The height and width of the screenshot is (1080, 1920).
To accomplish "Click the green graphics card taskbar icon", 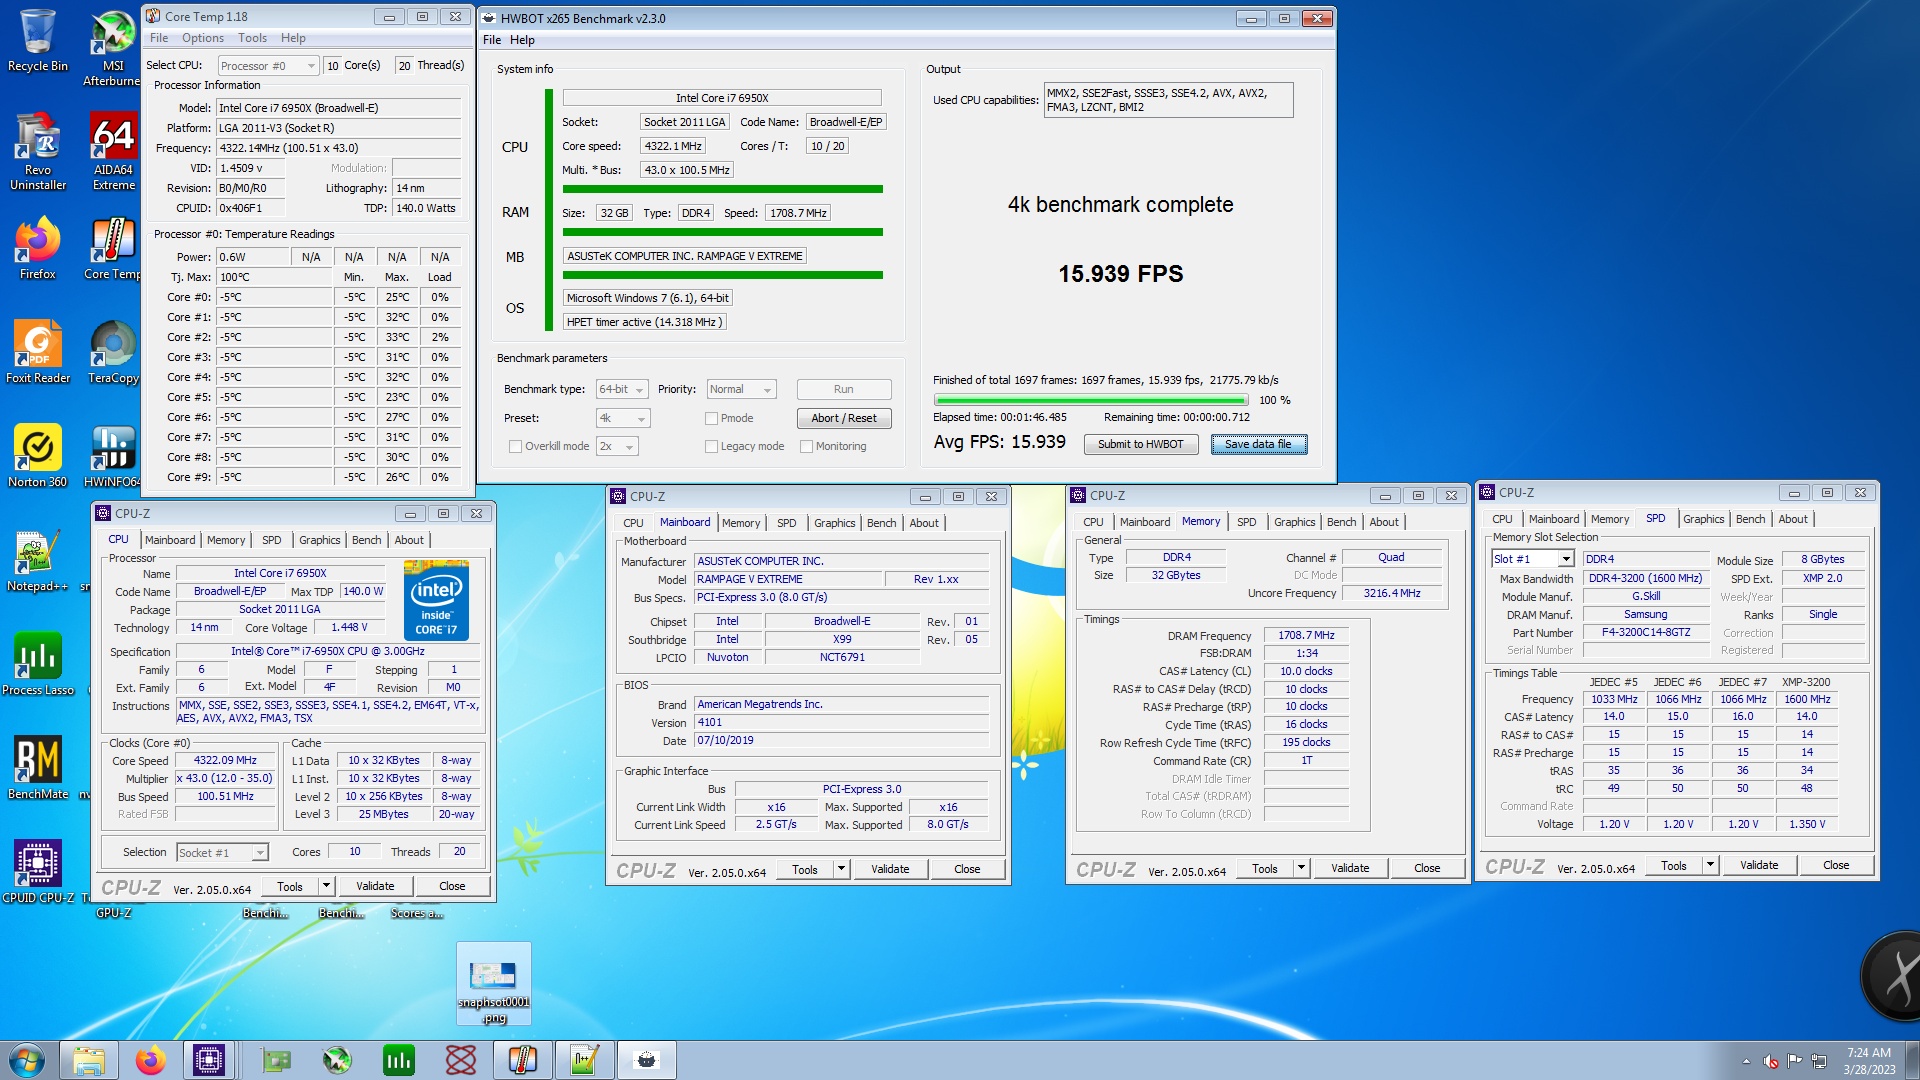I will click(275, 1060).
